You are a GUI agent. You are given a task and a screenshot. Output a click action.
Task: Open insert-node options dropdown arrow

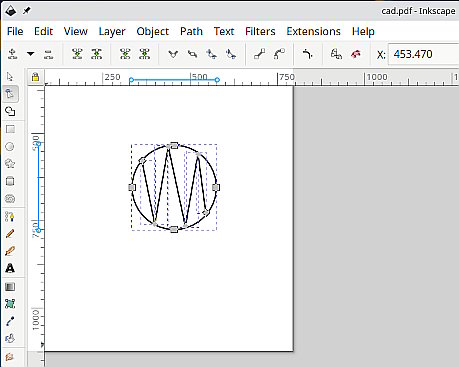tap(31, 54)
